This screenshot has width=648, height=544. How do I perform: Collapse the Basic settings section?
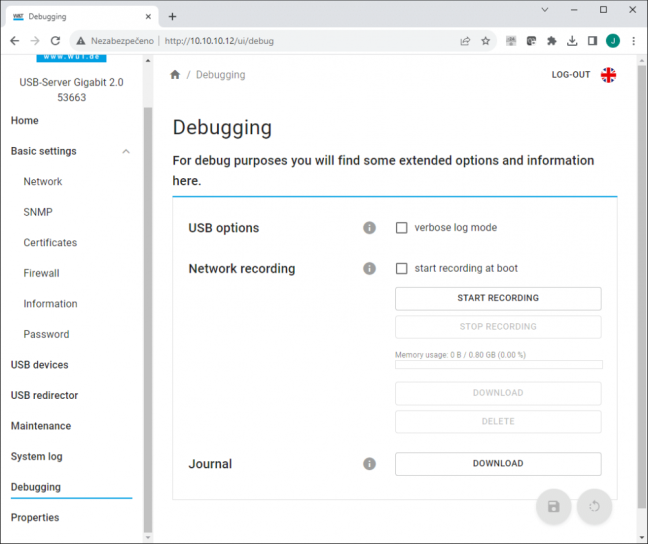[x=126, y=151]
